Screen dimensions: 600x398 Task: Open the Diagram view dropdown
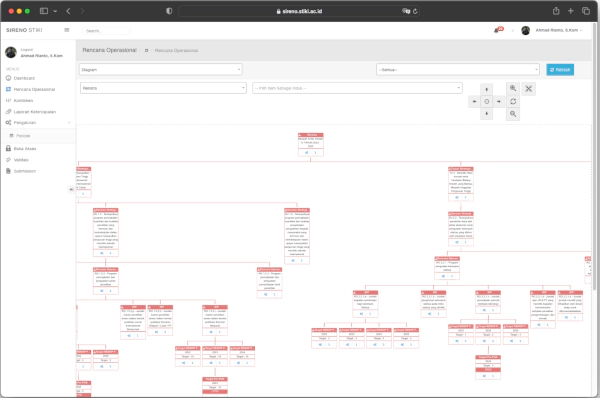[x=160, y=70]
